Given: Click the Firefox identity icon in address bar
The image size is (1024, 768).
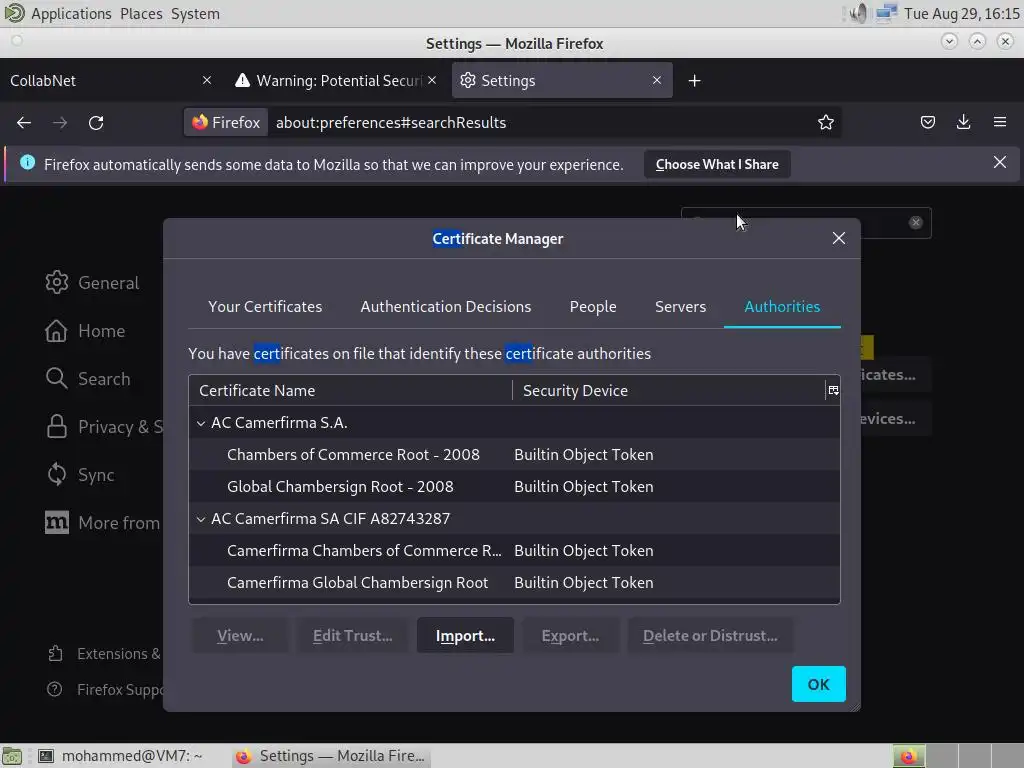Looking at the screenshot, I should [x=226, y=123].
